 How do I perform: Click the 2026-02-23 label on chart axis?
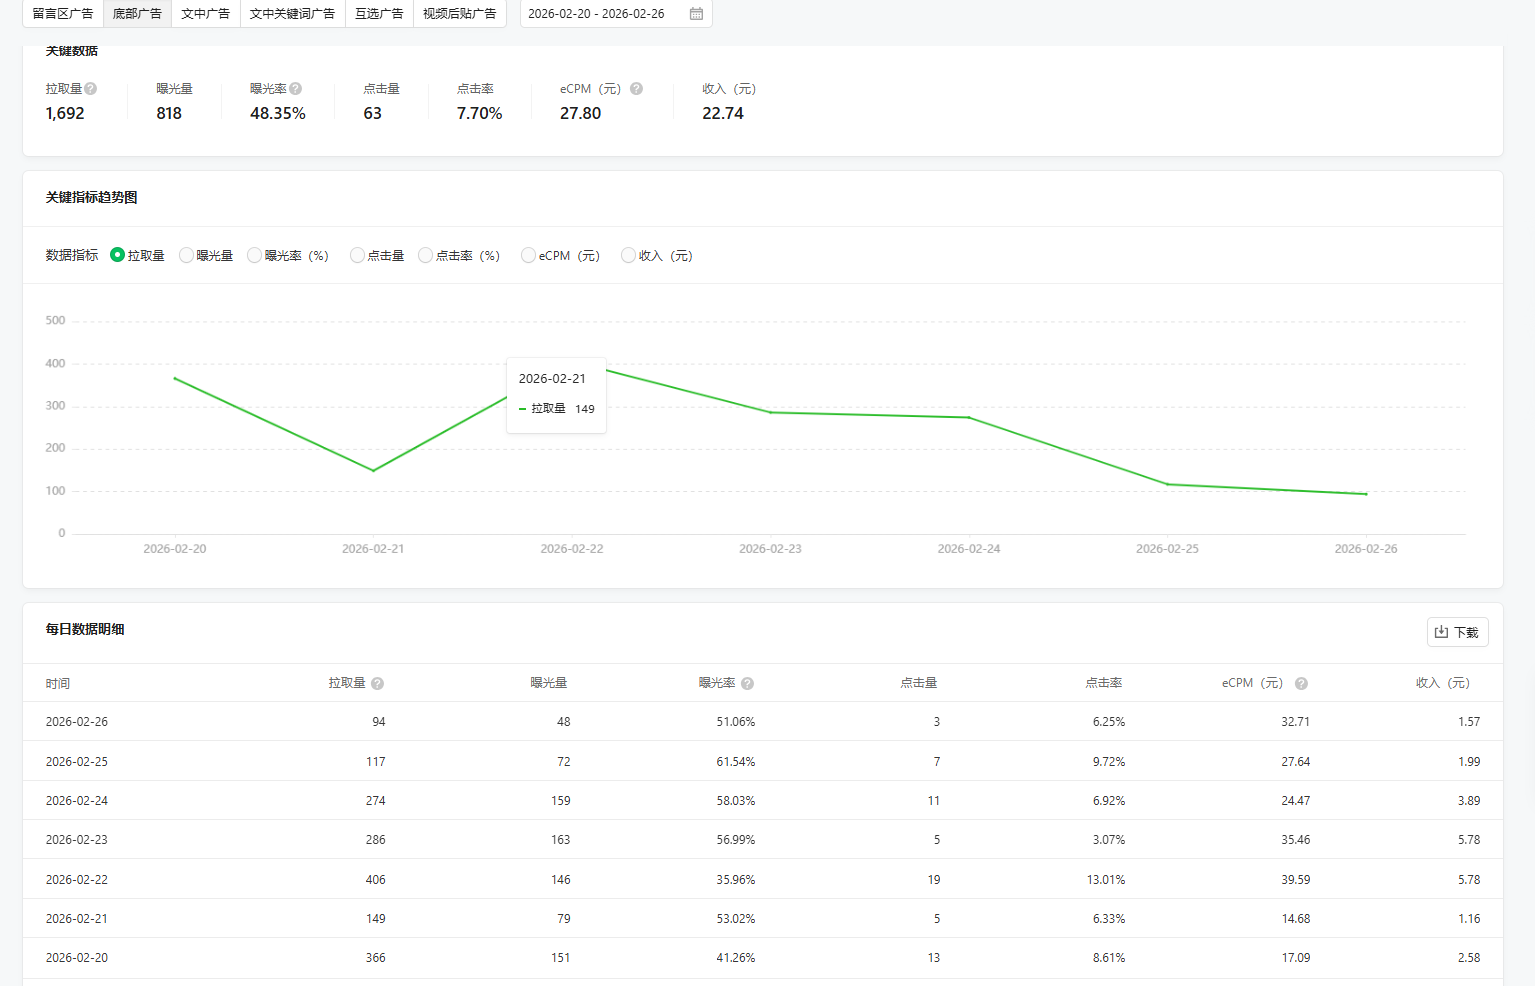[x=770, y=549]
